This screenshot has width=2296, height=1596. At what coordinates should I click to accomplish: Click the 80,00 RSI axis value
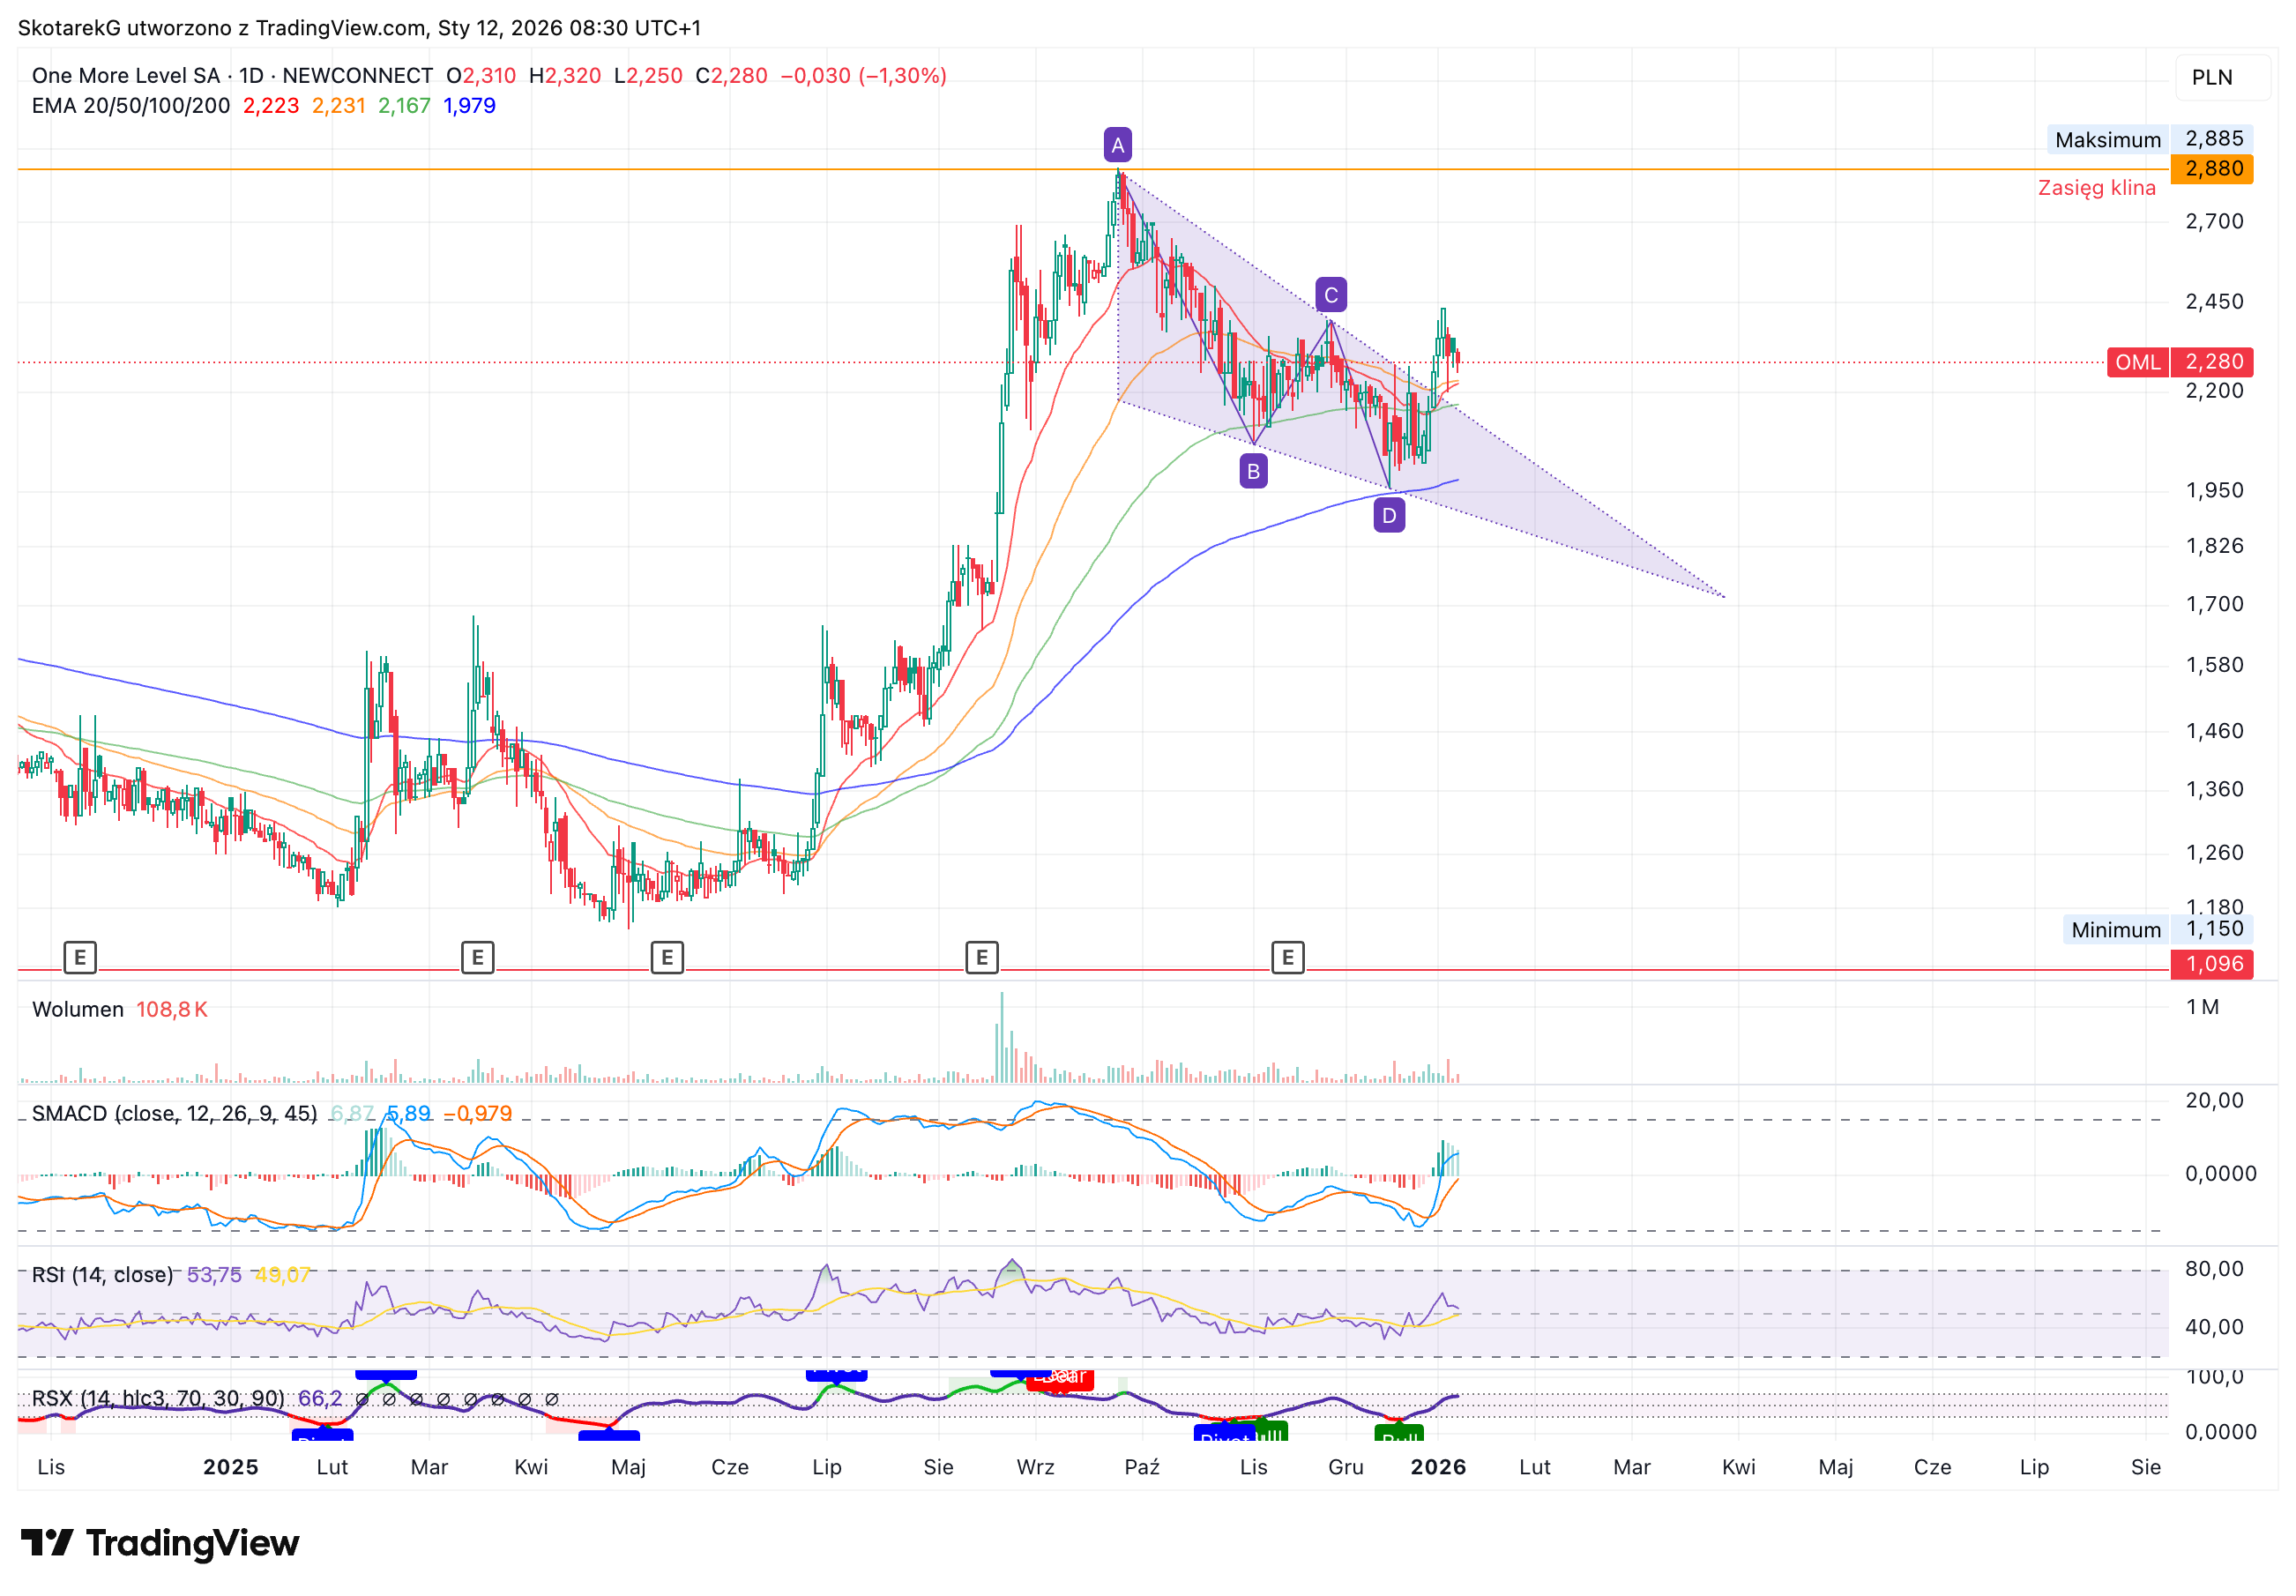pyautogui.click(x=2214, y=1269)
